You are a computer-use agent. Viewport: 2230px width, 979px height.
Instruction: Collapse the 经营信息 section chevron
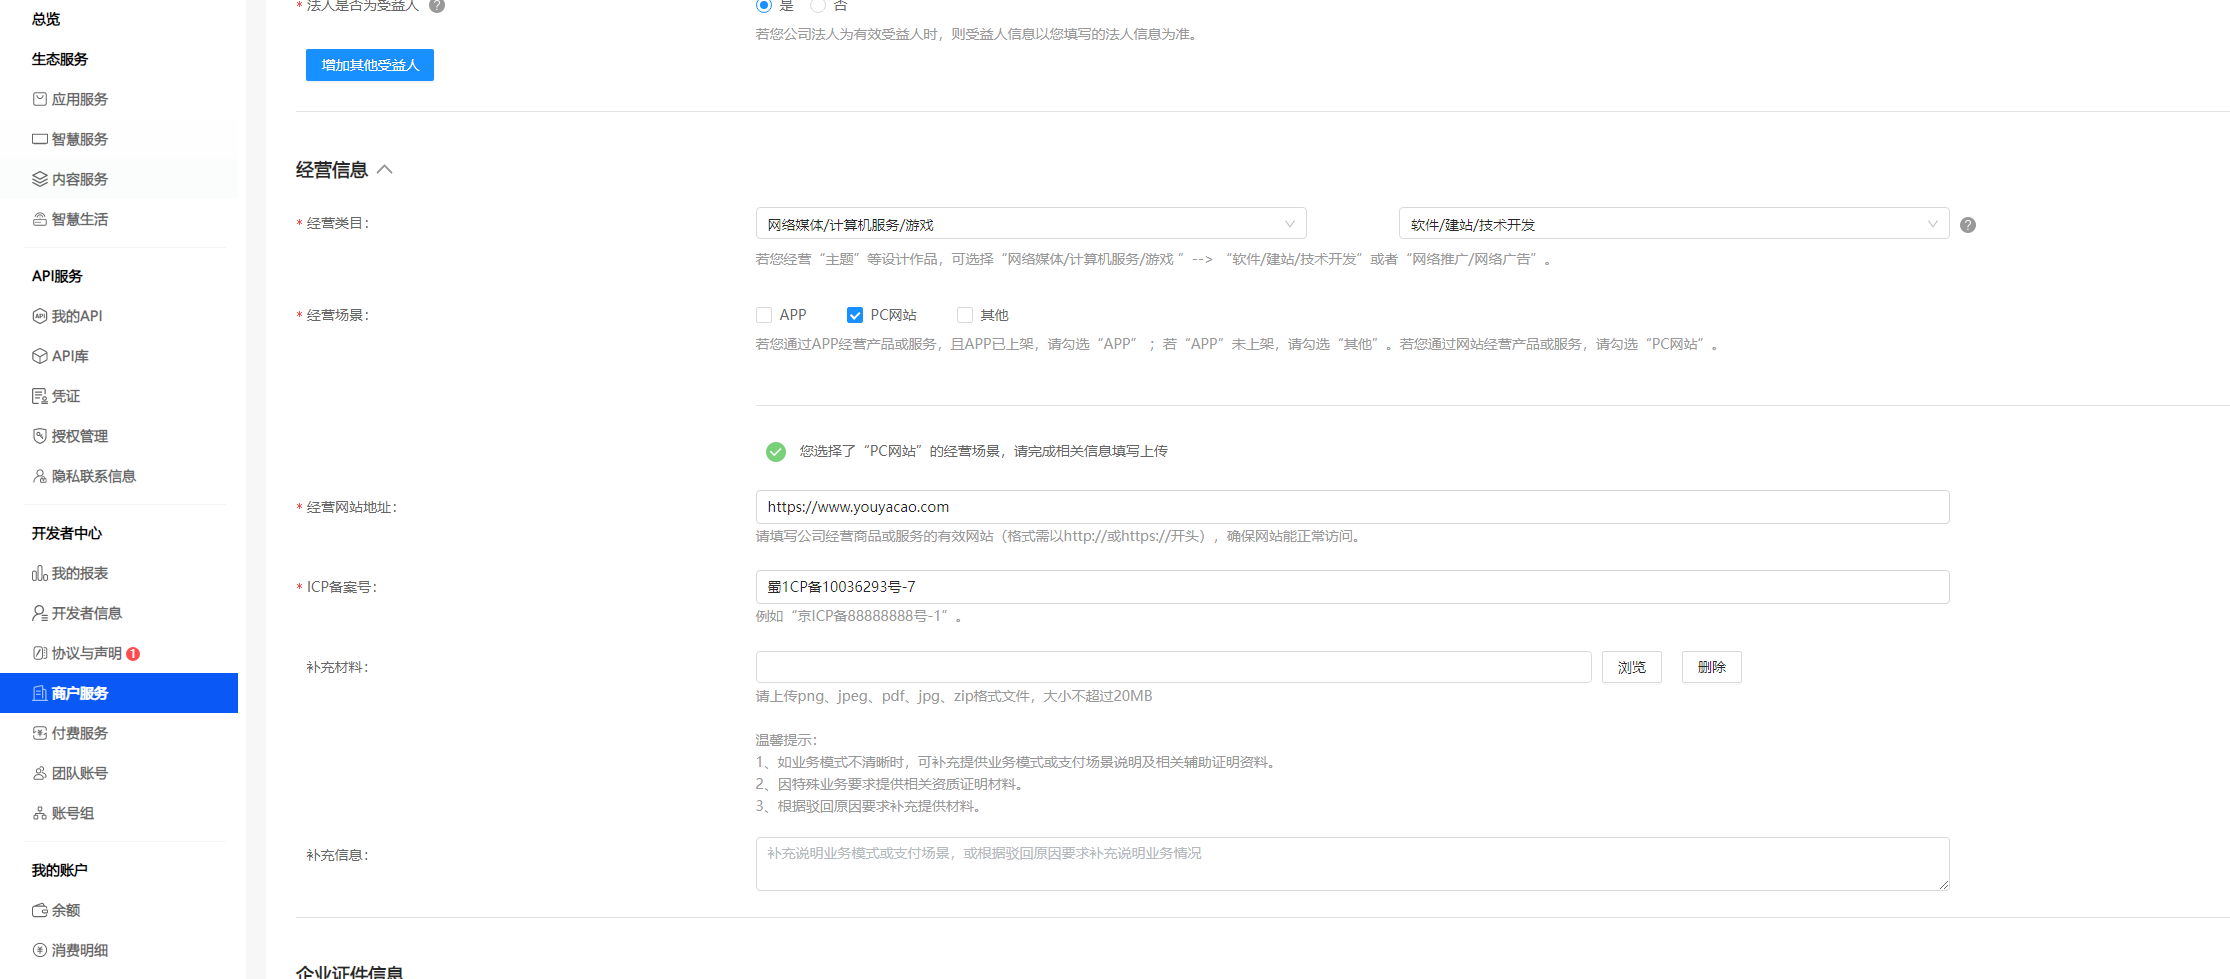coord(385,170)
